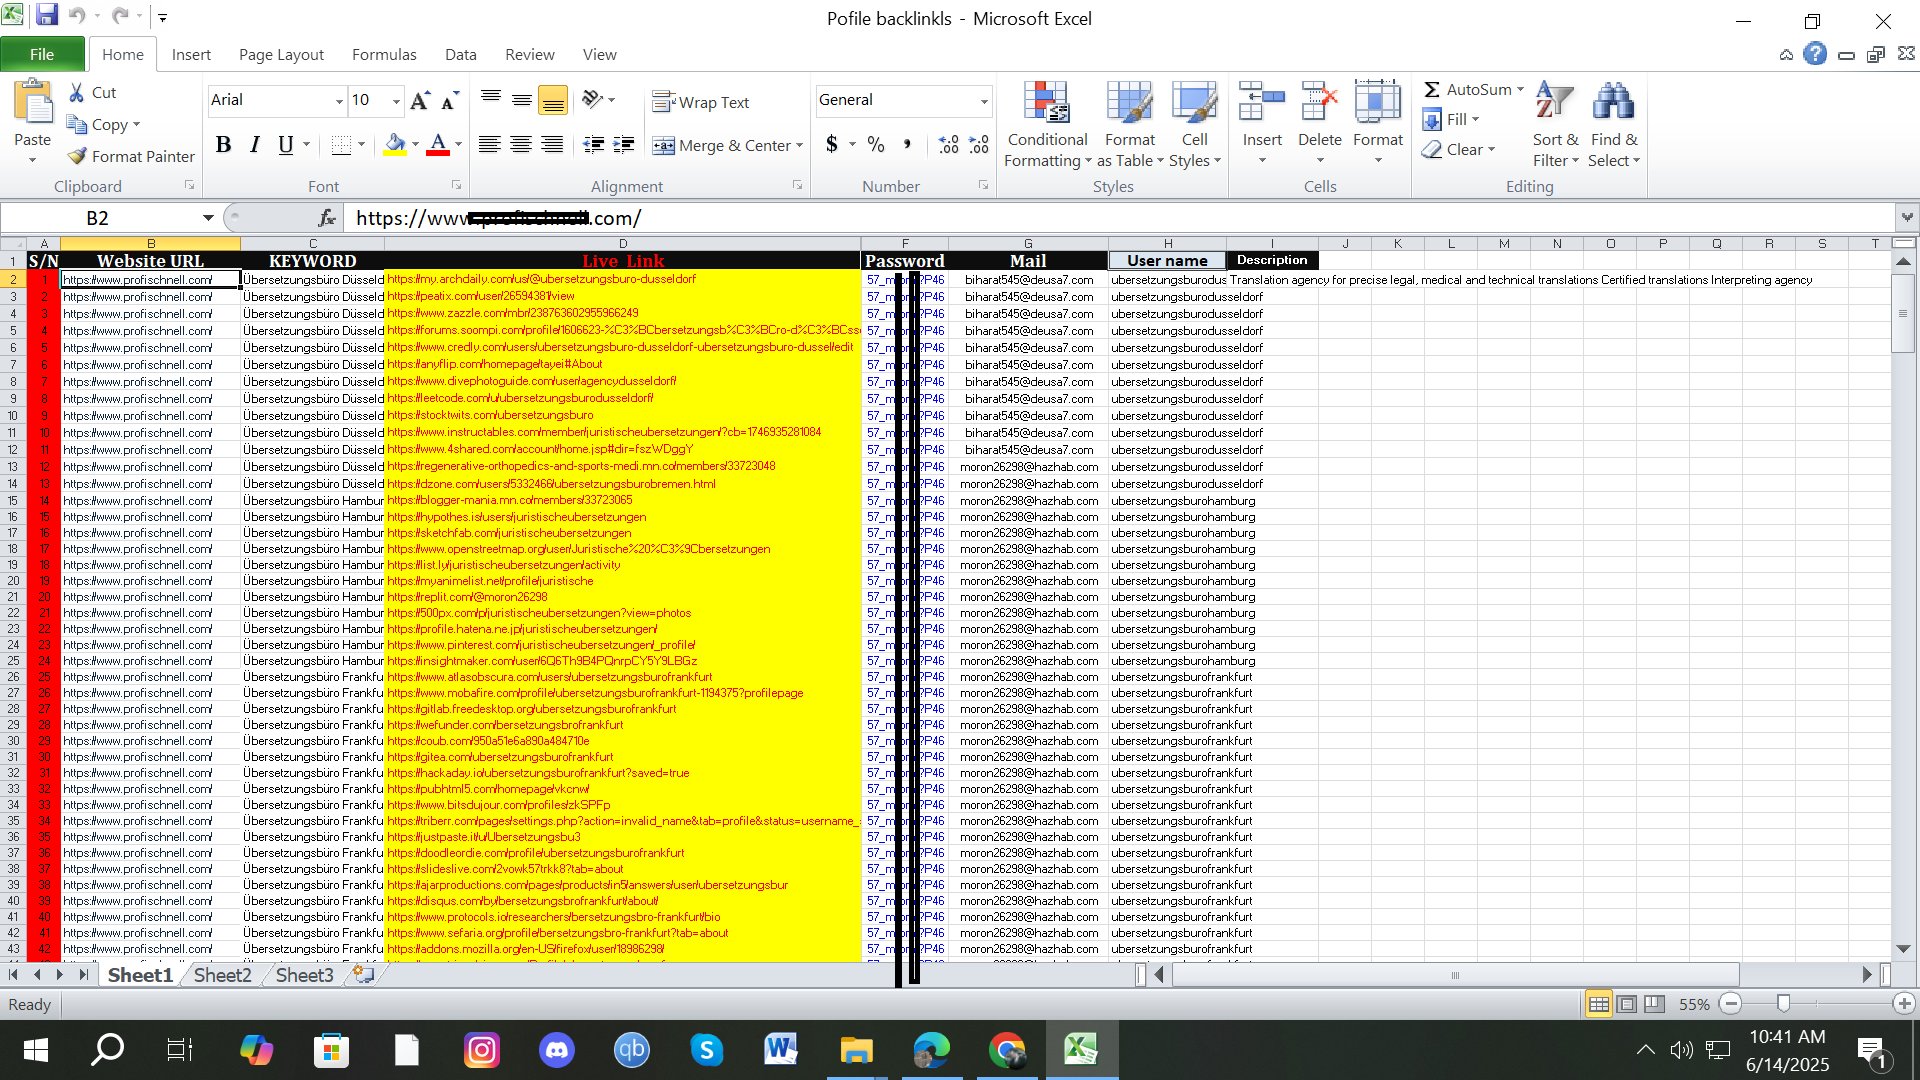Open Sort & Filter tools
This screenshot has width=1920, height=1080.
(x=1554, y=124)
